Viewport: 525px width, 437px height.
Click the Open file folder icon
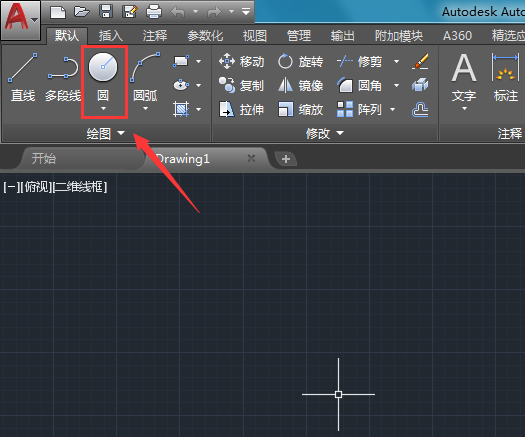click(x=82, y=12)
